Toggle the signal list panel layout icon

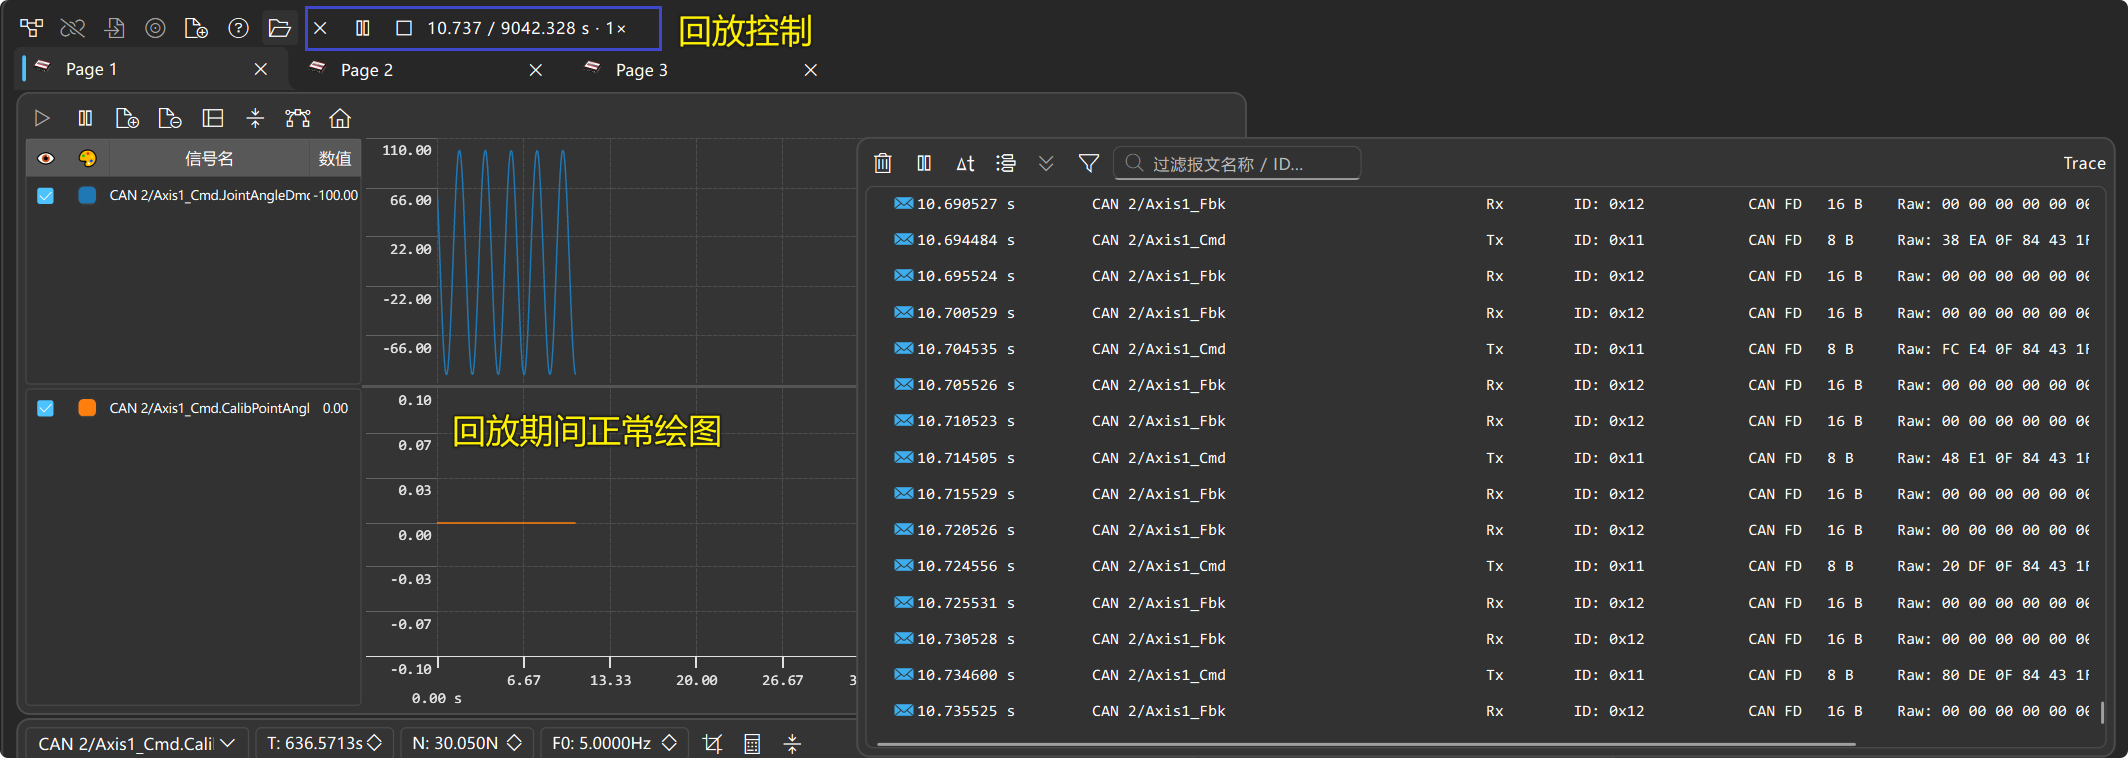[213, 118]
